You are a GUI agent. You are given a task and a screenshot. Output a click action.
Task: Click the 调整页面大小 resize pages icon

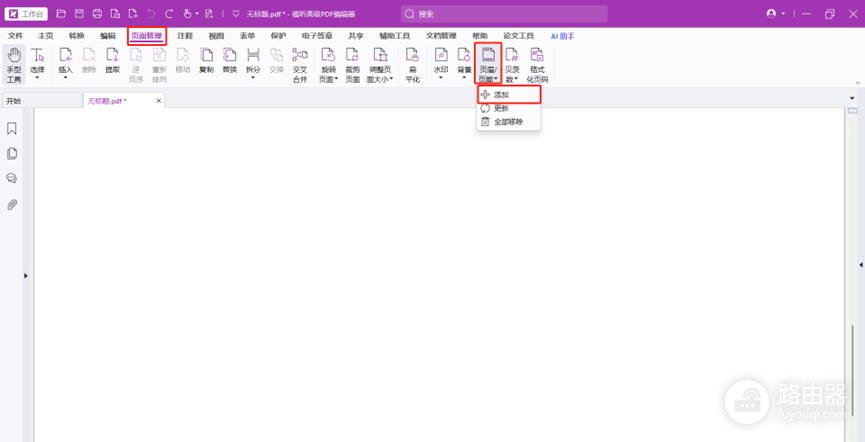[x=380, y=55]
